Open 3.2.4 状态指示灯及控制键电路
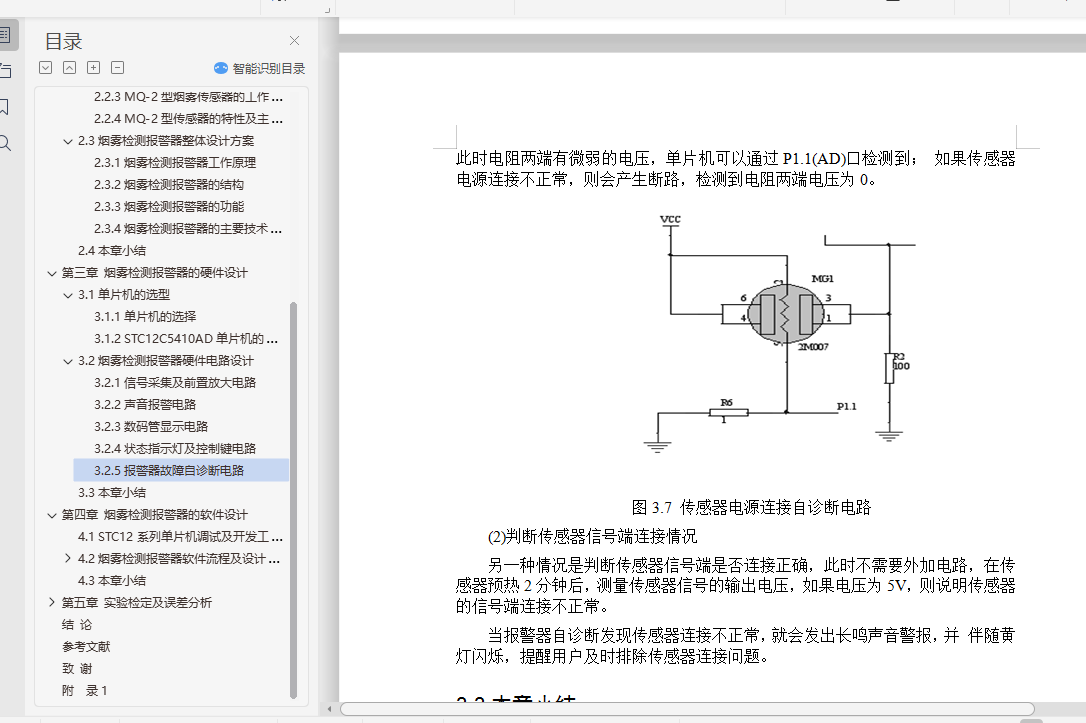 click(x=175, y=449)
